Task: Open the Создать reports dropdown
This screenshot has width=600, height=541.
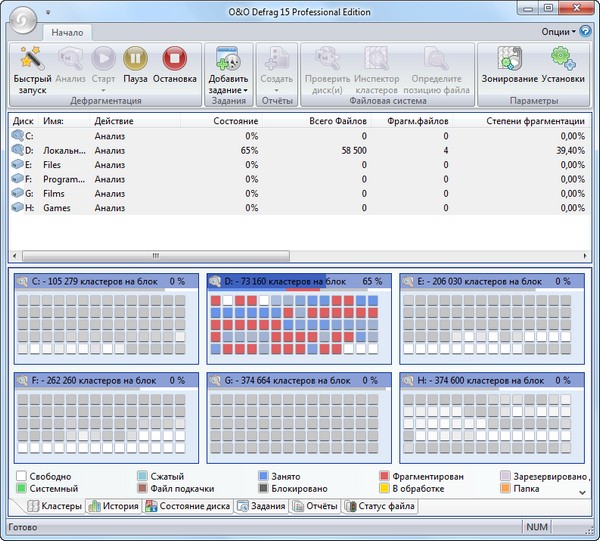Action: click(x=276, y=90)
